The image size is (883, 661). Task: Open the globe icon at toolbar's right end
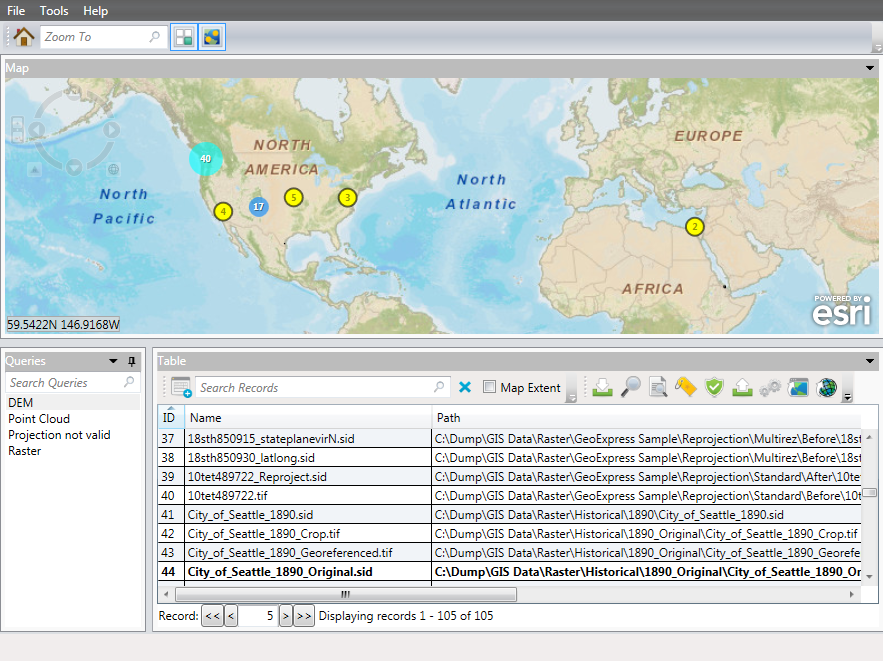click(x=827, y=387)
